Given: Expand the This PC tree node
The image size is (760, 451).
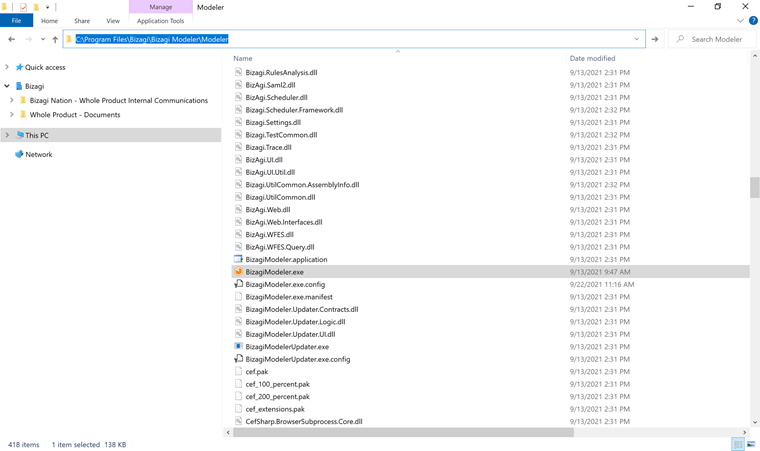Looking at the screenshot, I should (x=7, y=135).
